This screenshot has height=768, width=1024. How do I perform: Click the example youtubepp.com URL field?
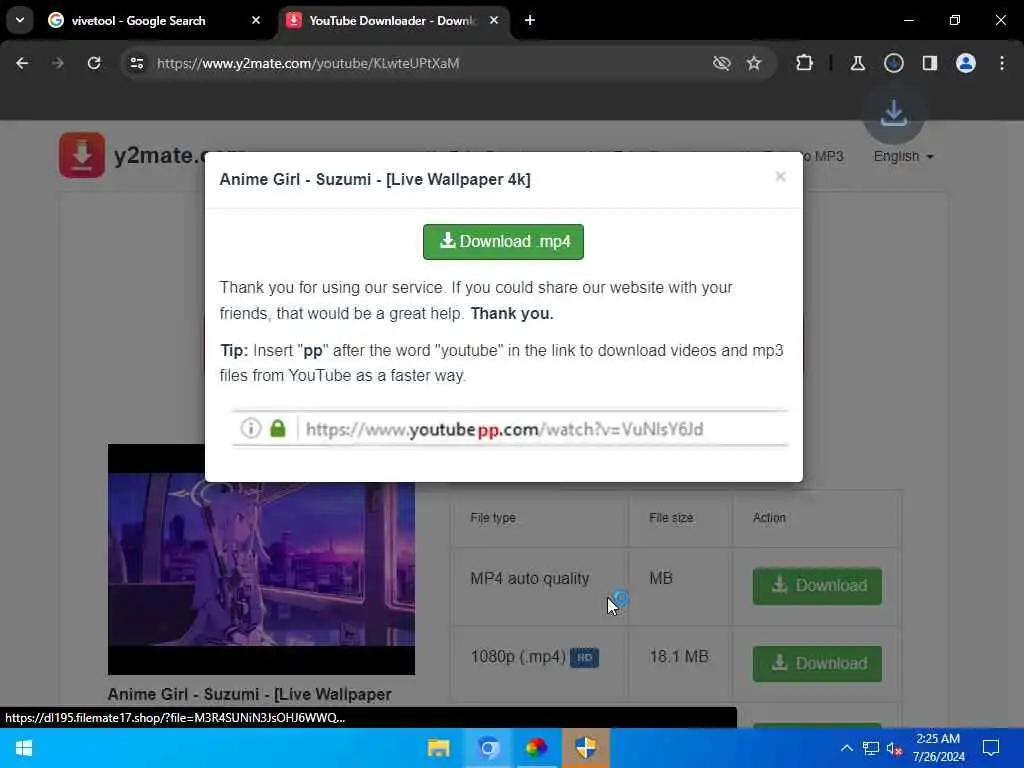pos(509,428)
